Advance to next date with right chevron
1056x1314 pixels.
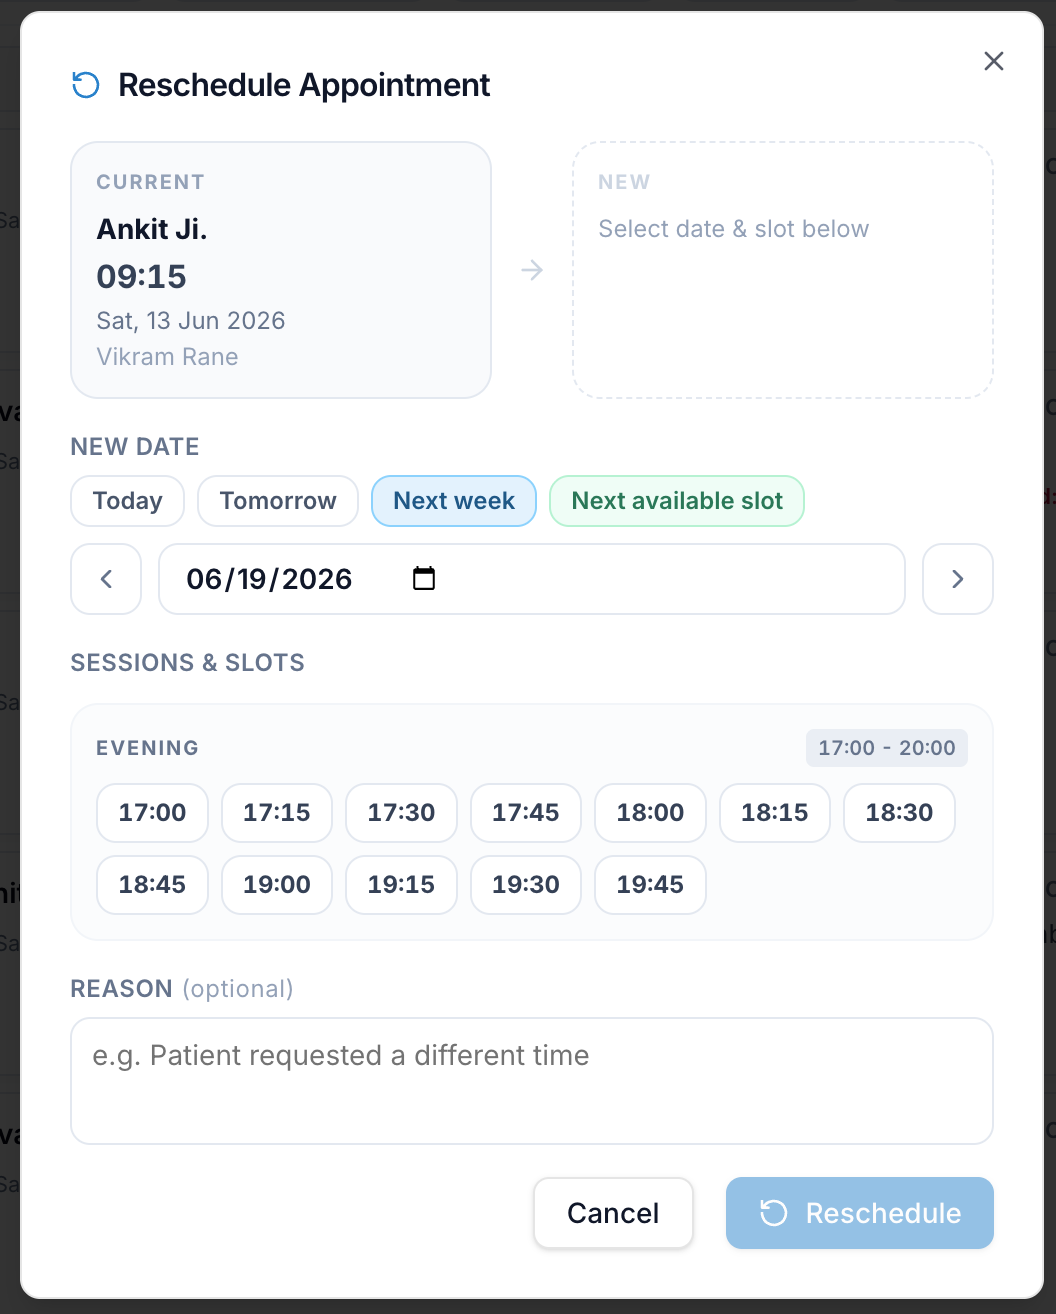957,579
